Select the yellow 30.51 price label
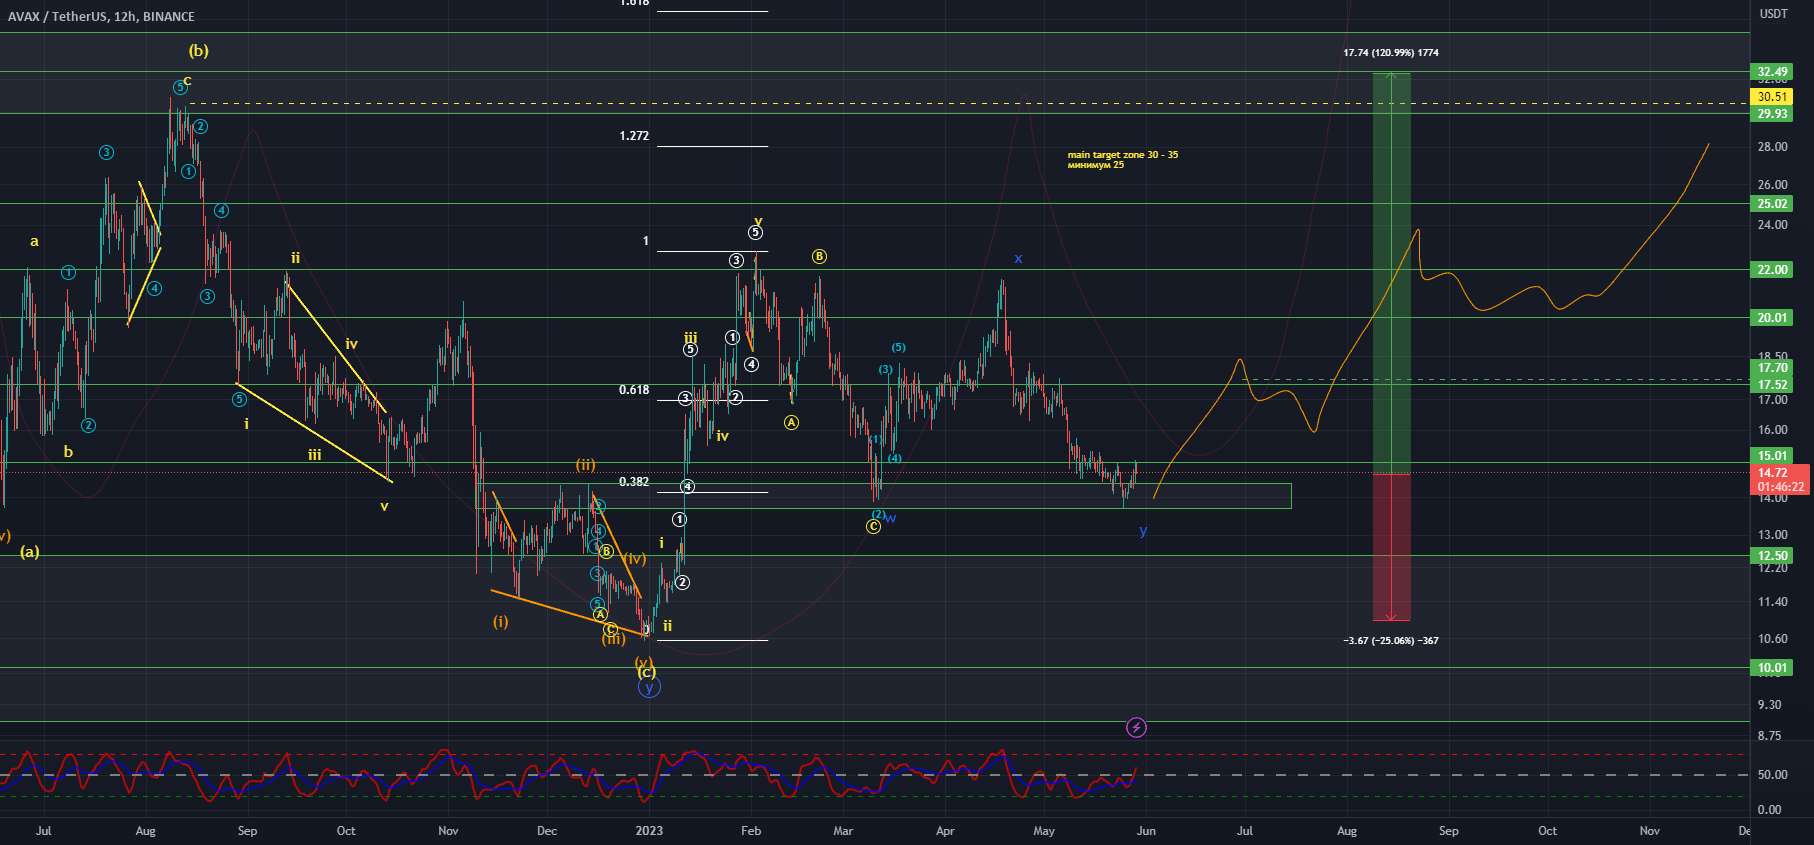This screenshot has width=1814, height=845. 1772,97
